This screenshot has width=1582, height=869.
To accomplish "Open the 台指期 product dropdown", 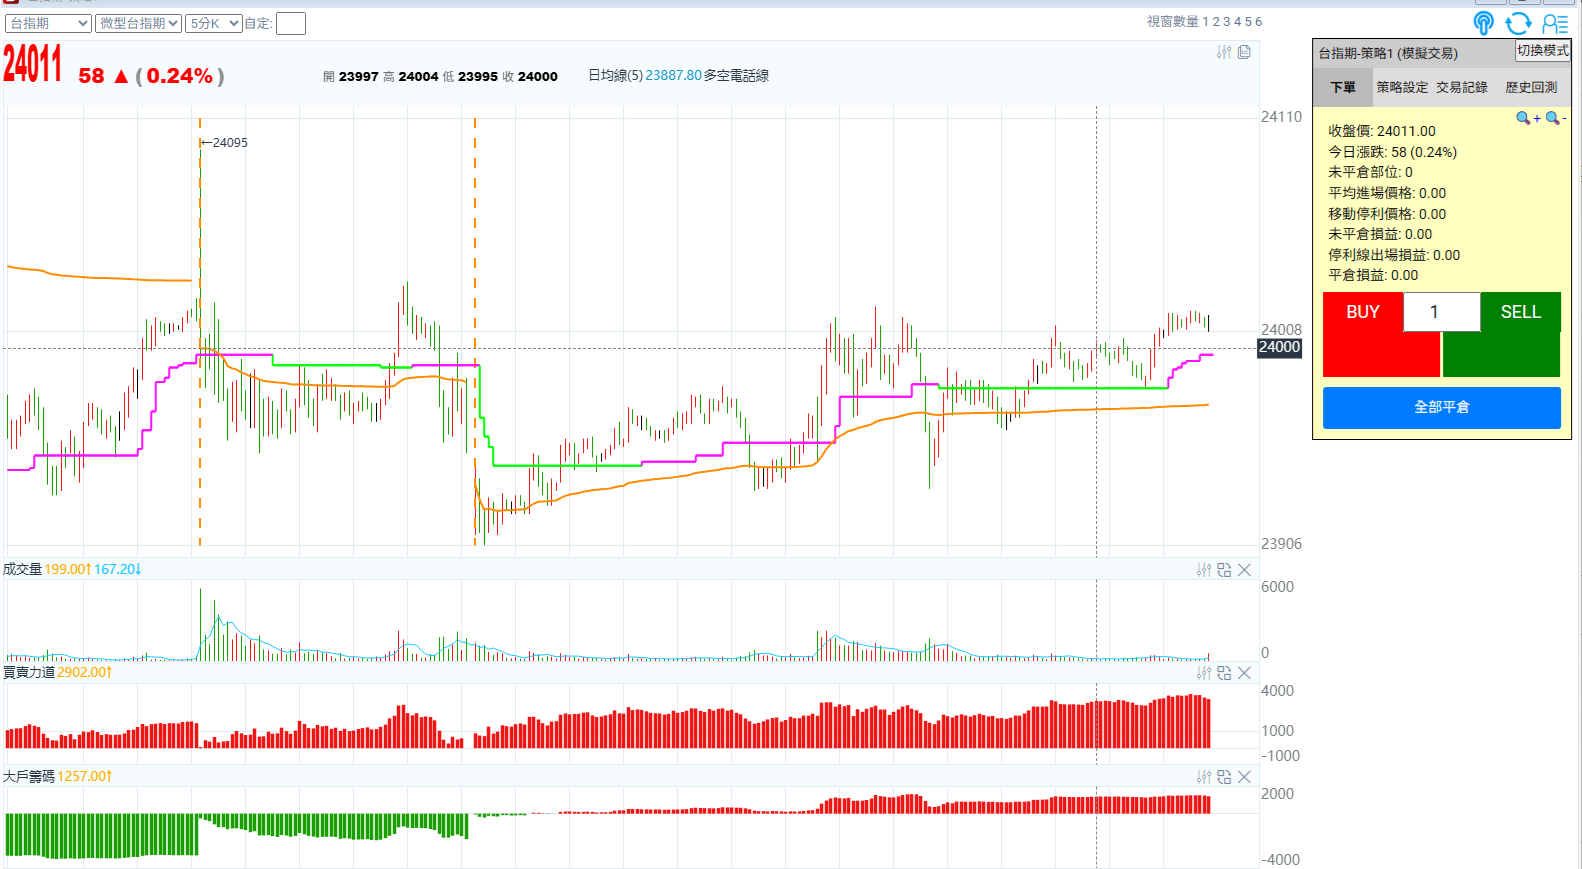I will pos(48,23).
